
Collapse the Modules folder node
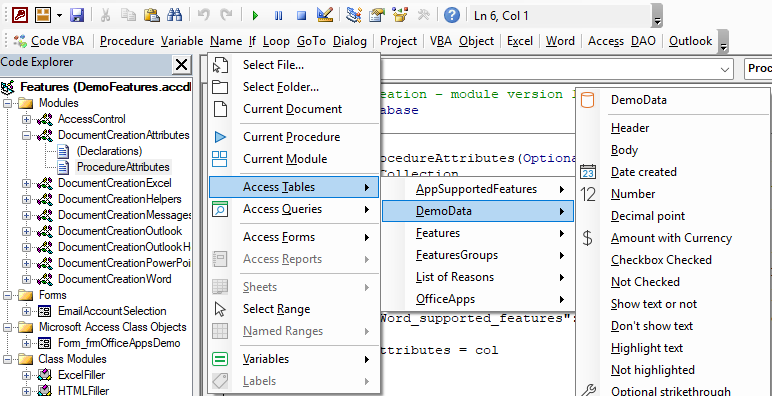[7, 103]
